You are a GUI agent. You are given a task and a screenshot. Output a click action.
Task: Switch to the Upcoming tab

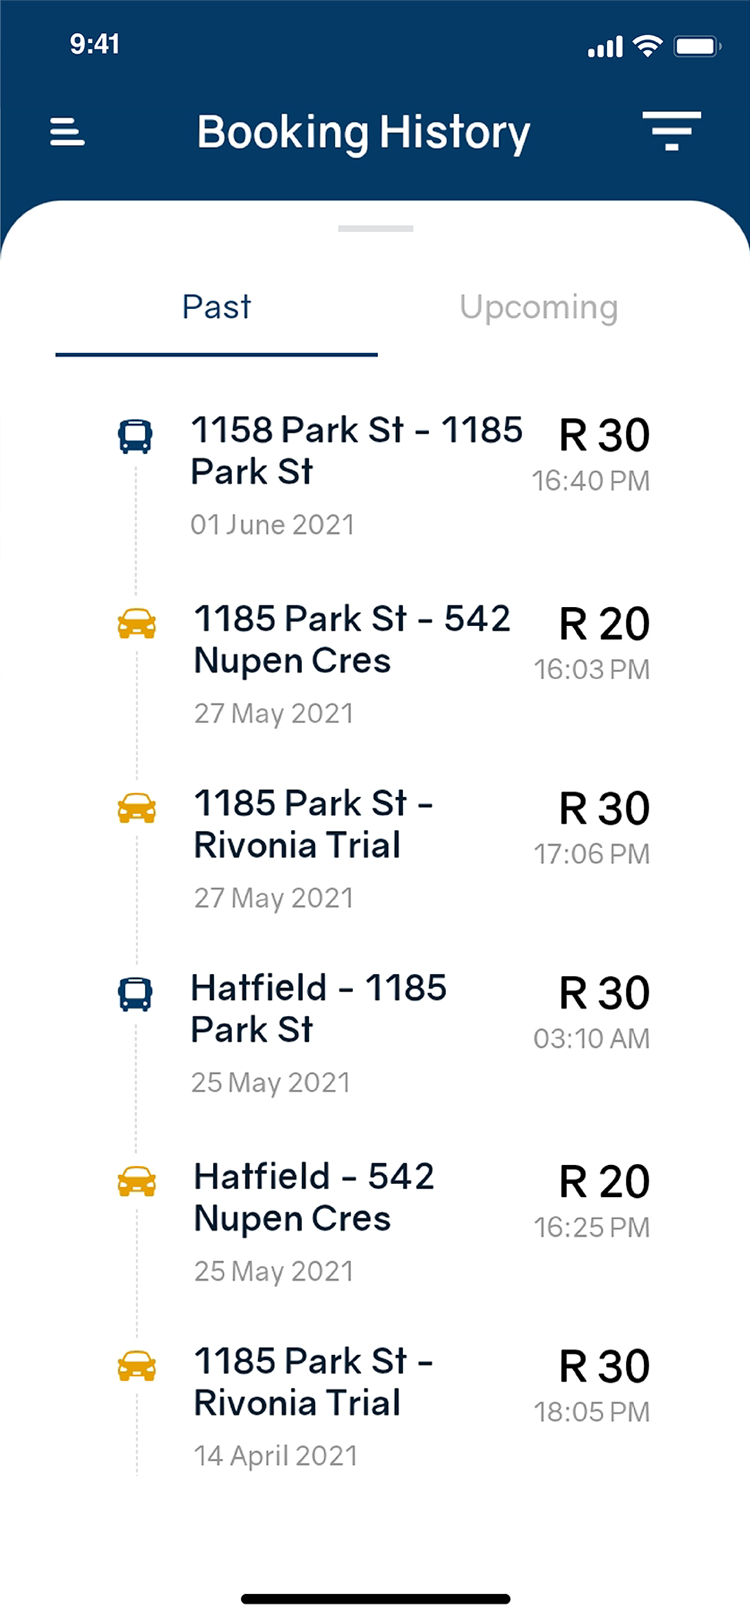pyautogui.click(x=538, y=307)
